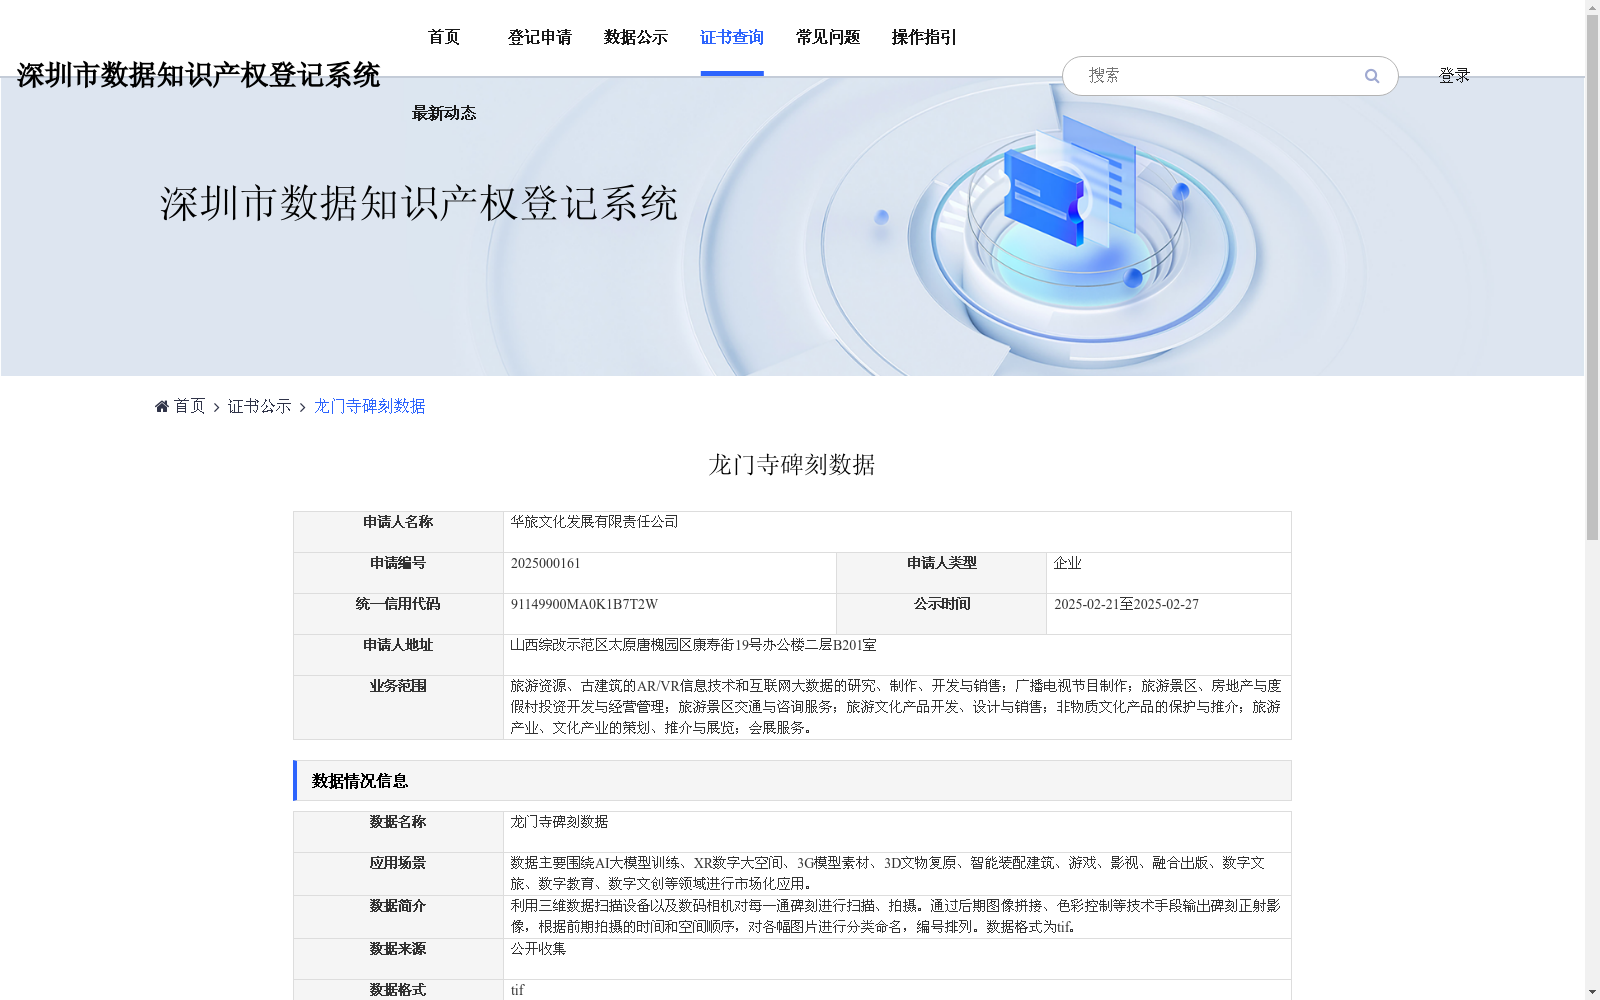Go to the 数据公示 menu item
This screenshot has height=1000, width=1600.
tap(636, 37)
